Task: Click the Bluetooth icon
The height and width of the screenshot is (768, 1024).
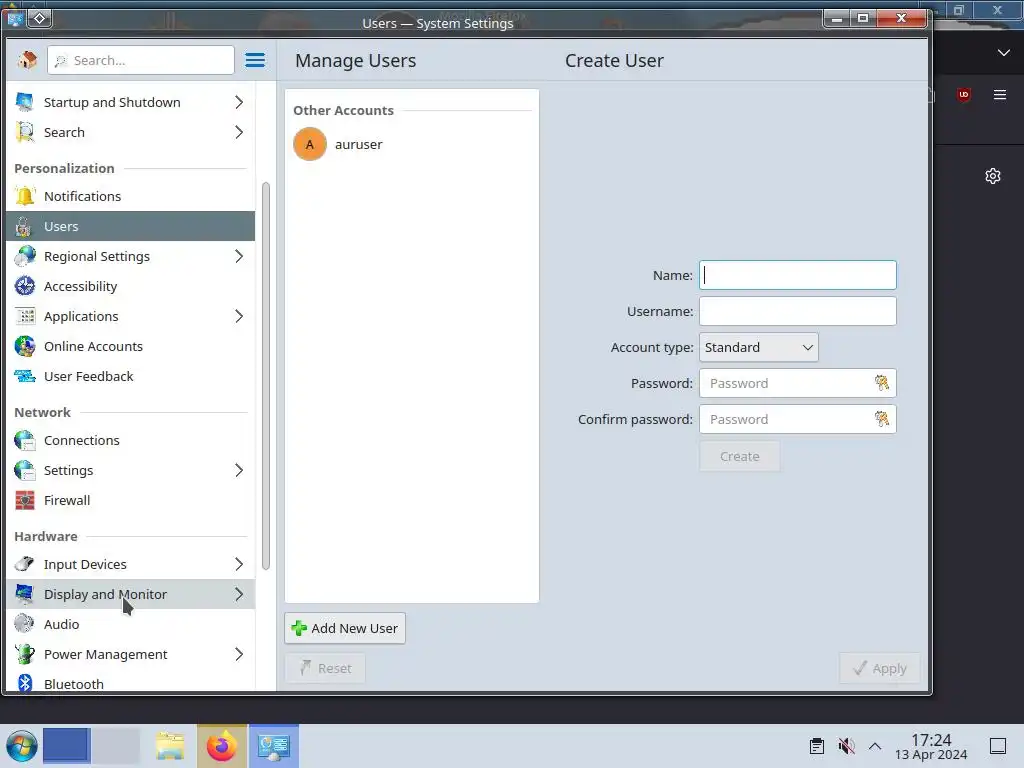Action: coord(25,683)
